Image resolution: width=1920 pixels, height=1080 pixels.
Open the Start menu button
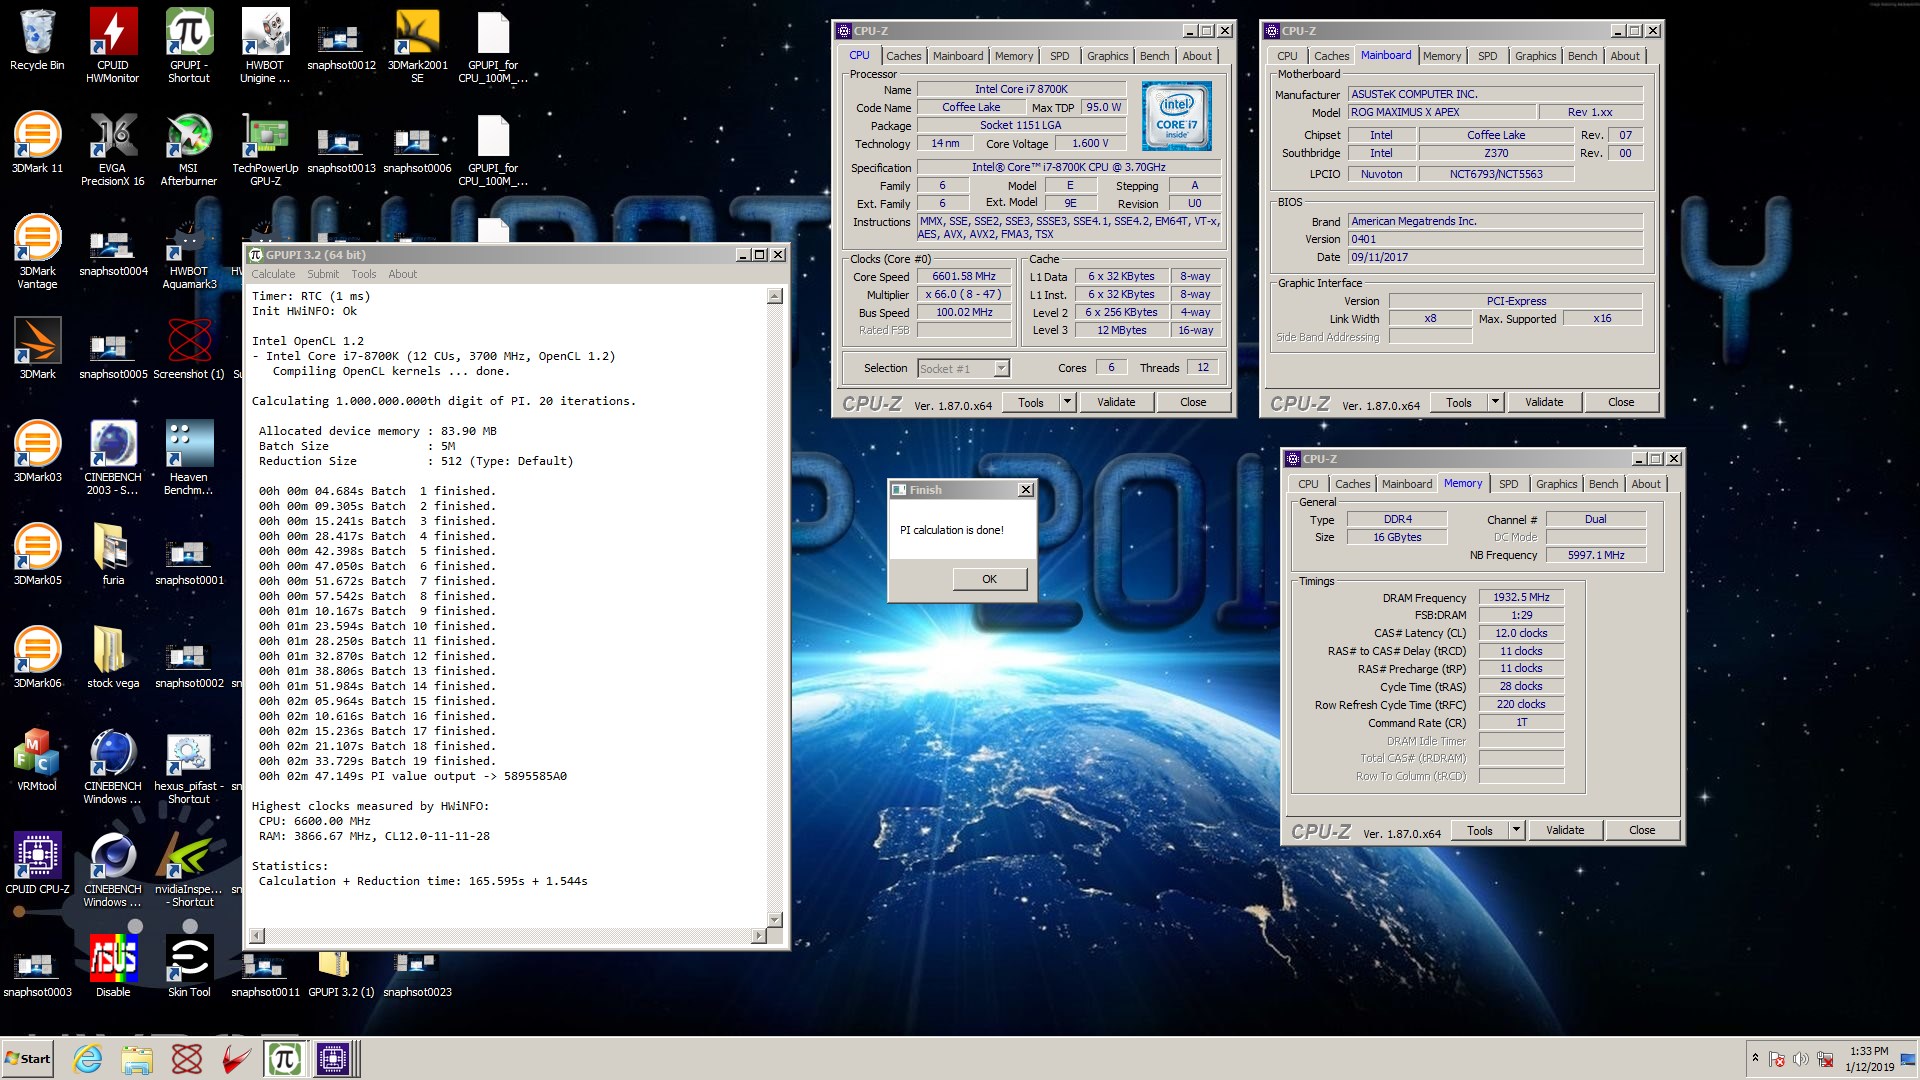(x=28, y=1058)
